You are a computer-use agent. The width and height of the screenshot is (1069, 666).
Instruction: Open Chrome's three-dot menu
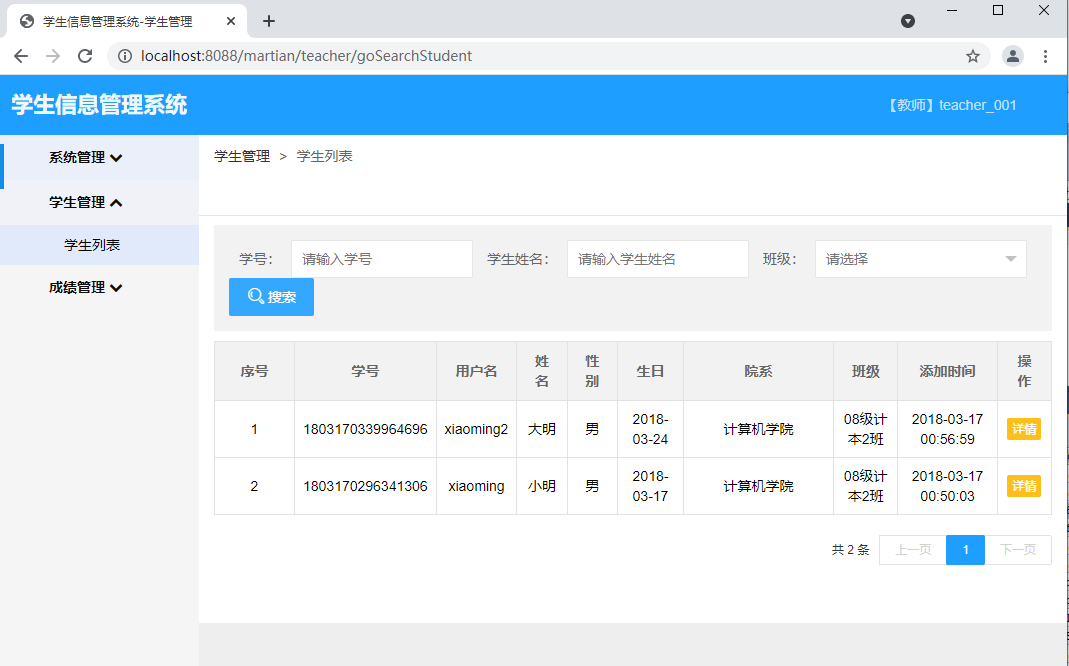(x=1045, y=56)
